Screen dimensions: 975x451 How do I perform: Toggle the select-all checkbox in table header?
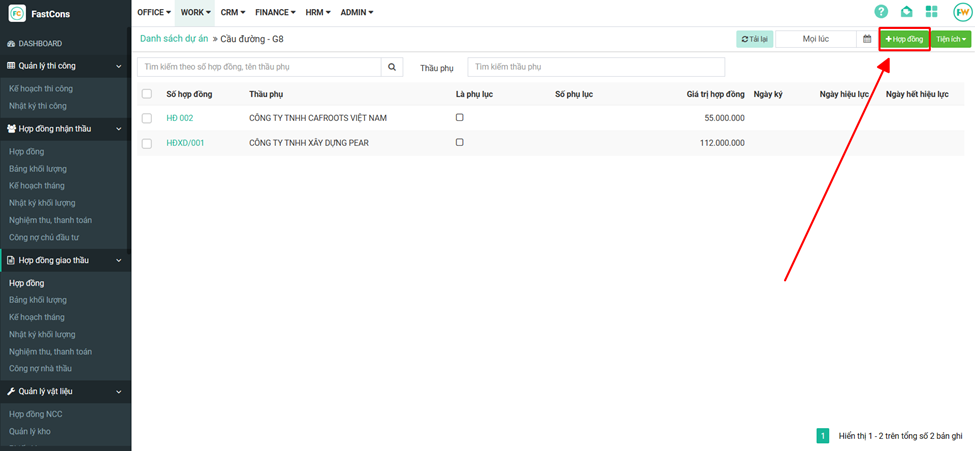tap(147, 94)
